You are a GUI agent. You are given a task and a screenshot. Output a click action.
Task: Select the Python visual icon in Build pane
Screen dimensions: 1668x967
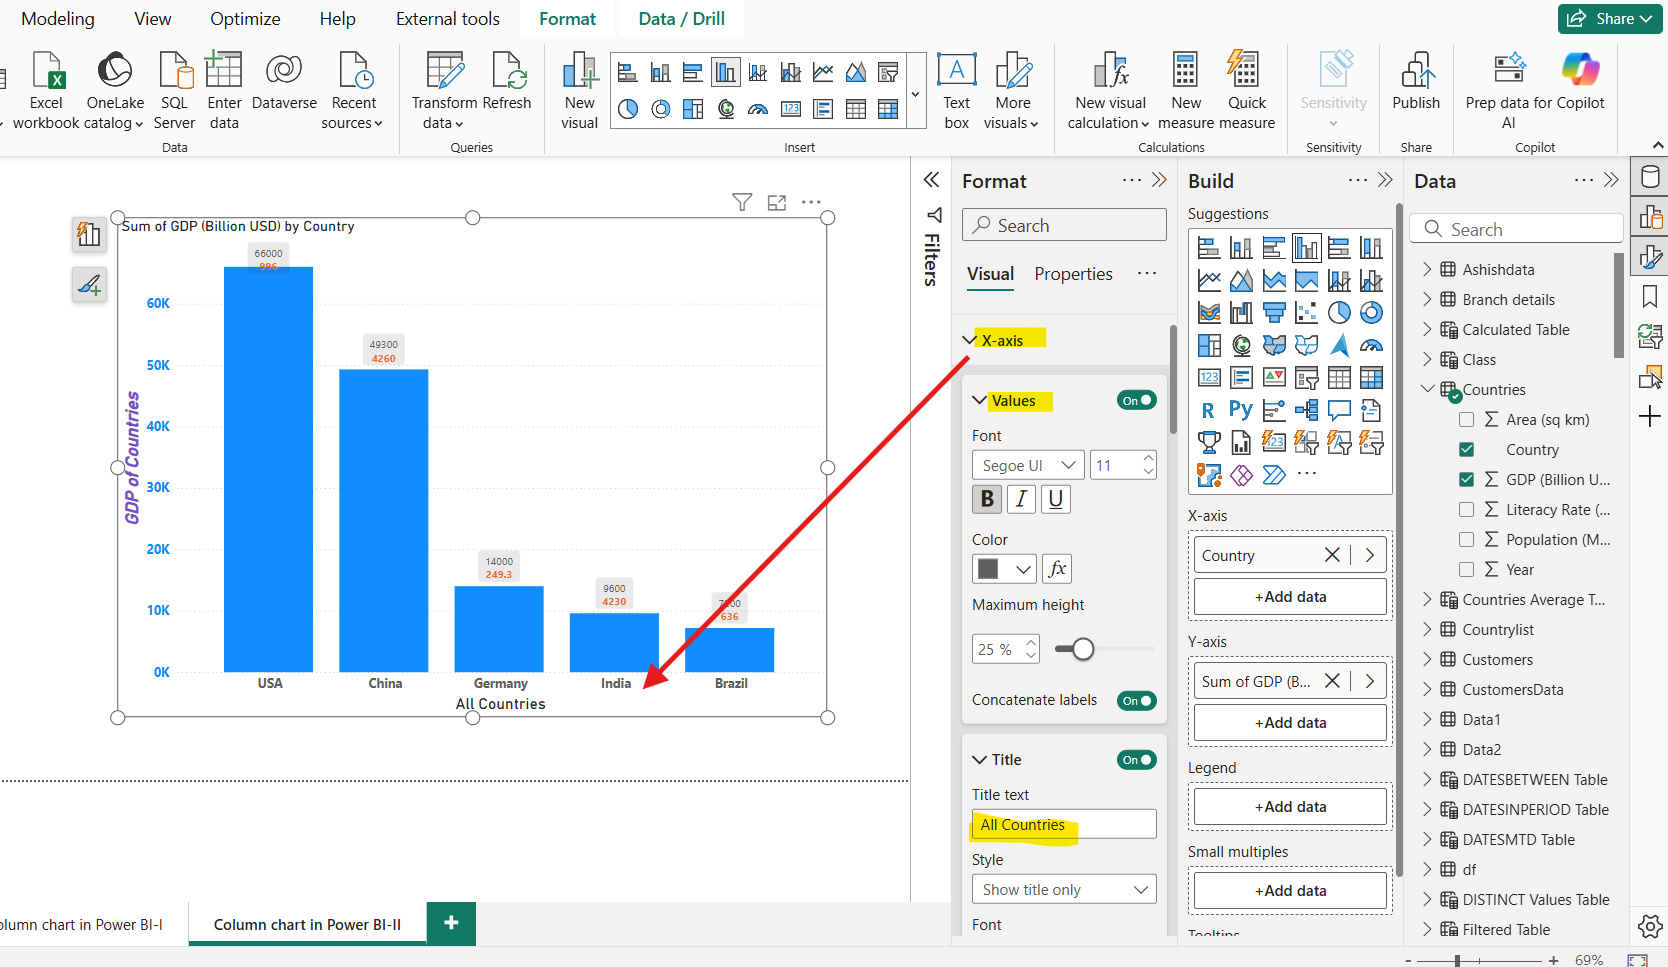[1241, 410]
